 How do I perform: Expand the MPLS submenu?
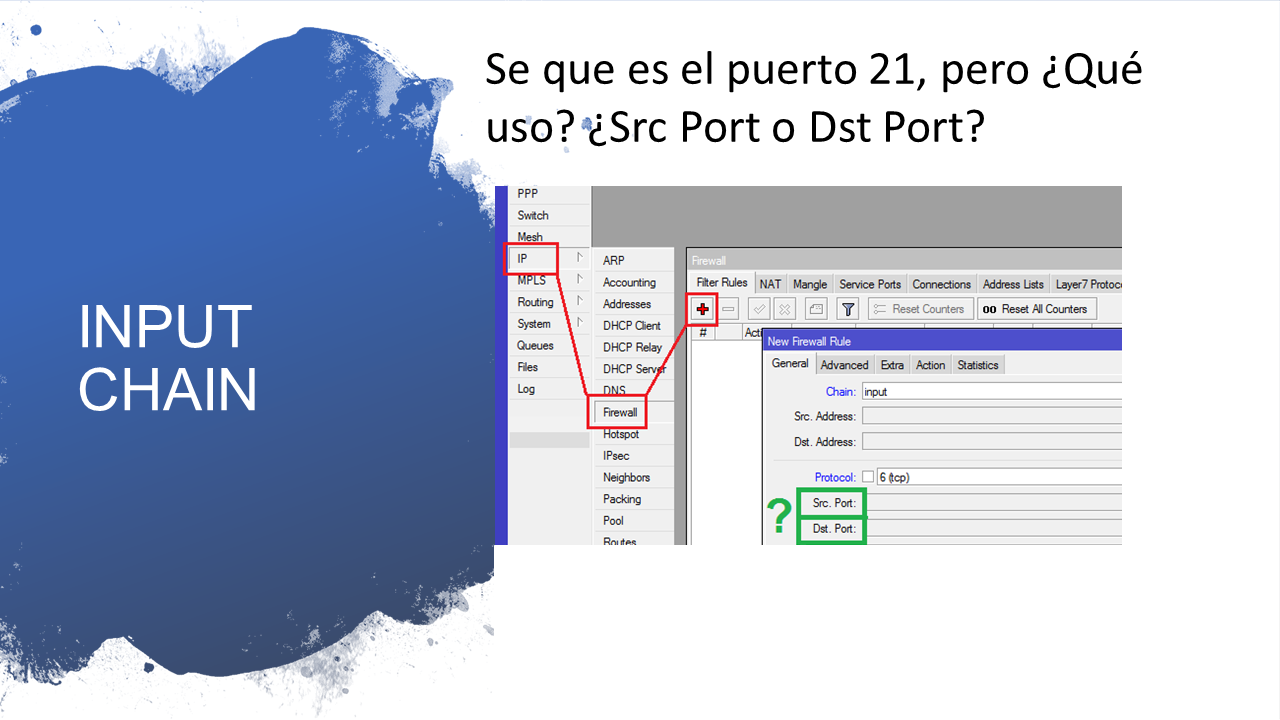[579, 280]
